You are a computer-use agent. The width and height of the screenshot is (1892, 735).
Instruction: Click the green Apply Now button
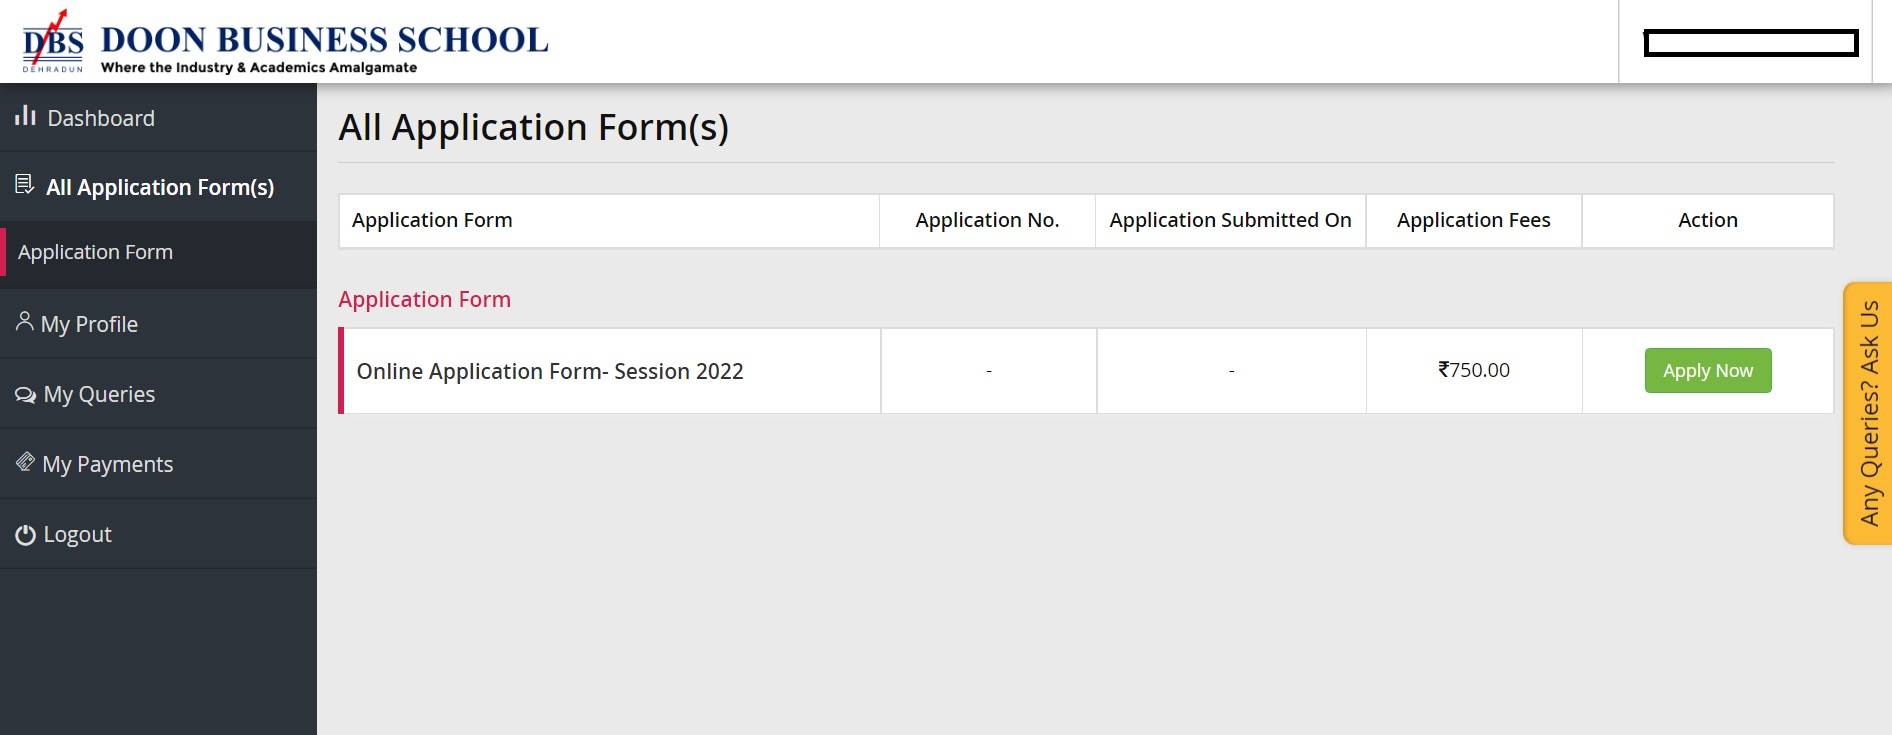click(x=1707, y=370)
